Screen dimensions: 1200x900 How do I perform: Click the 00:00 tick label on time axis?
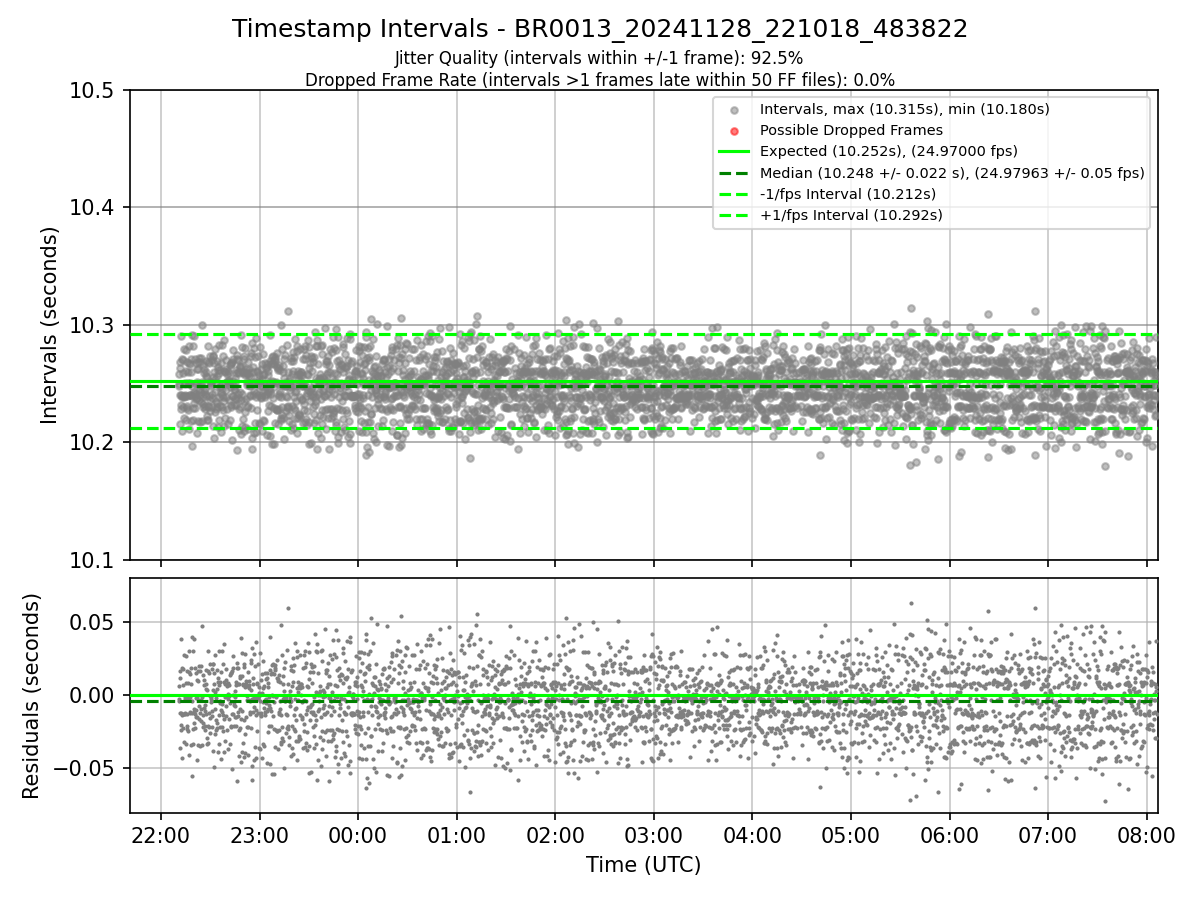click(358, 833)
